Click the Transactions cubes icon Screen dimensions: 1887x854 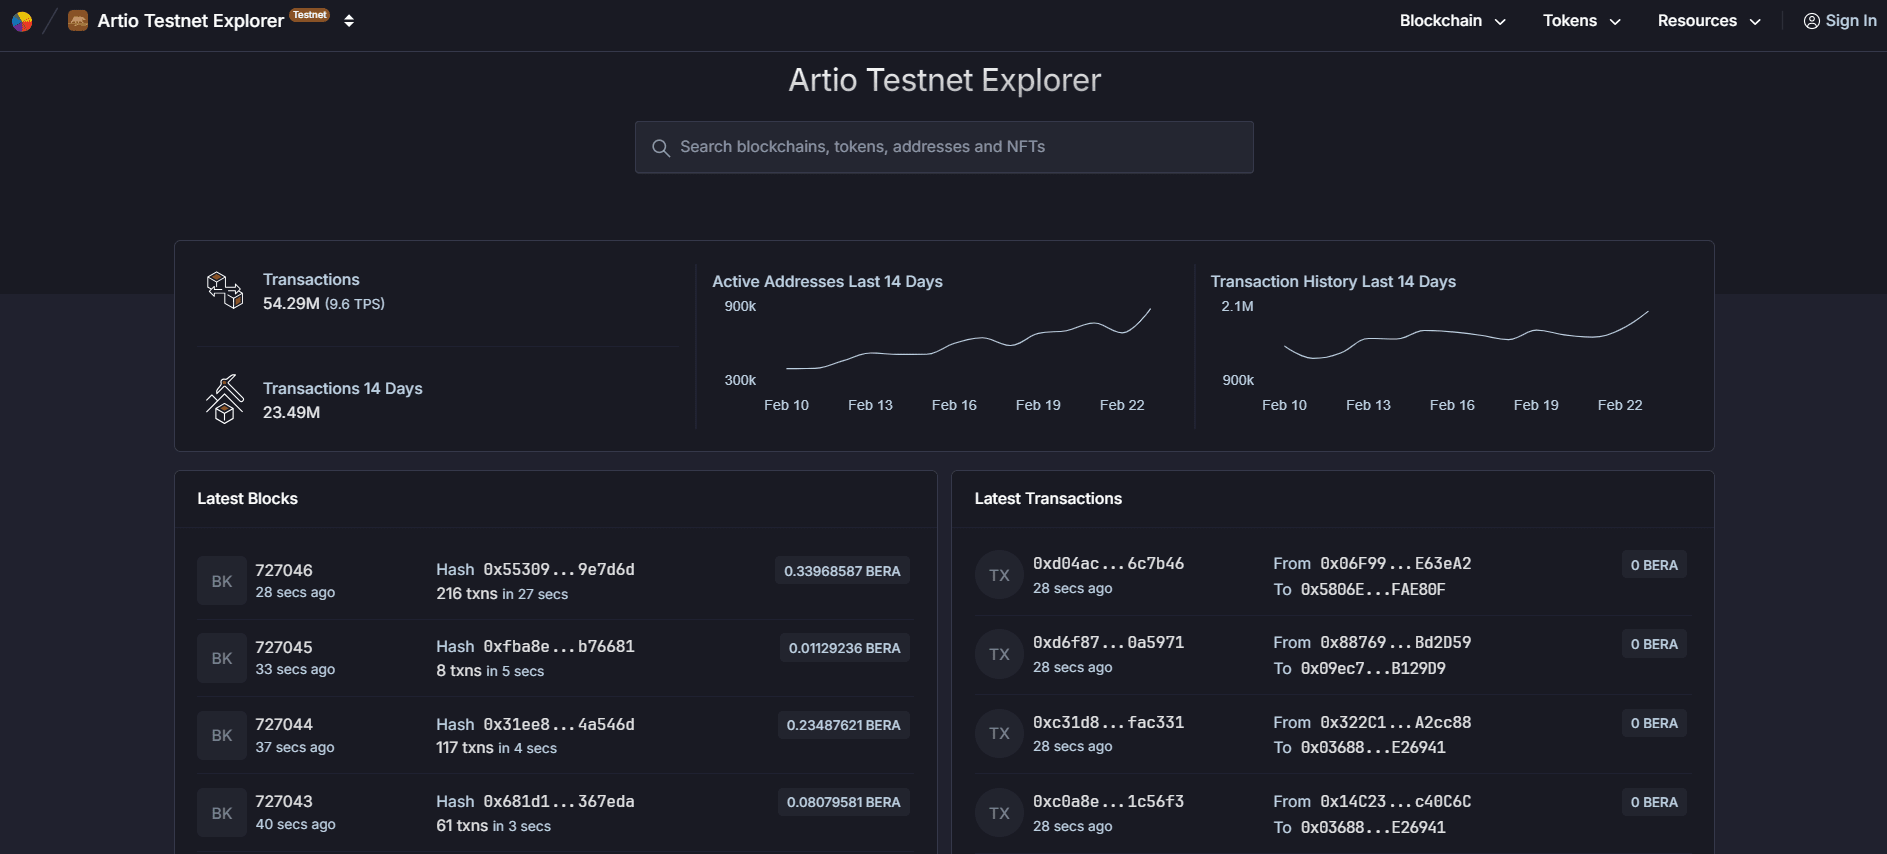coord(225,290)
